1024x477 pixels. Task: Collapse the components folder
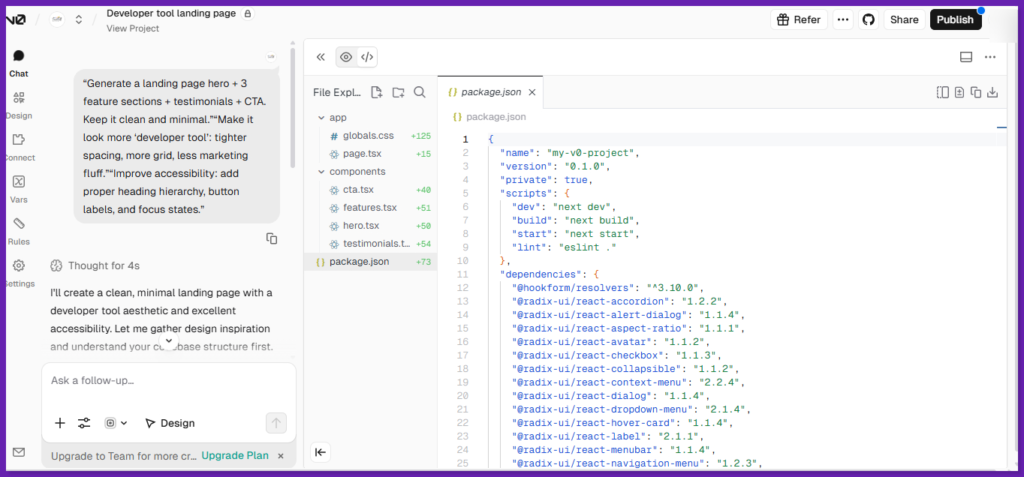point(321,172)
